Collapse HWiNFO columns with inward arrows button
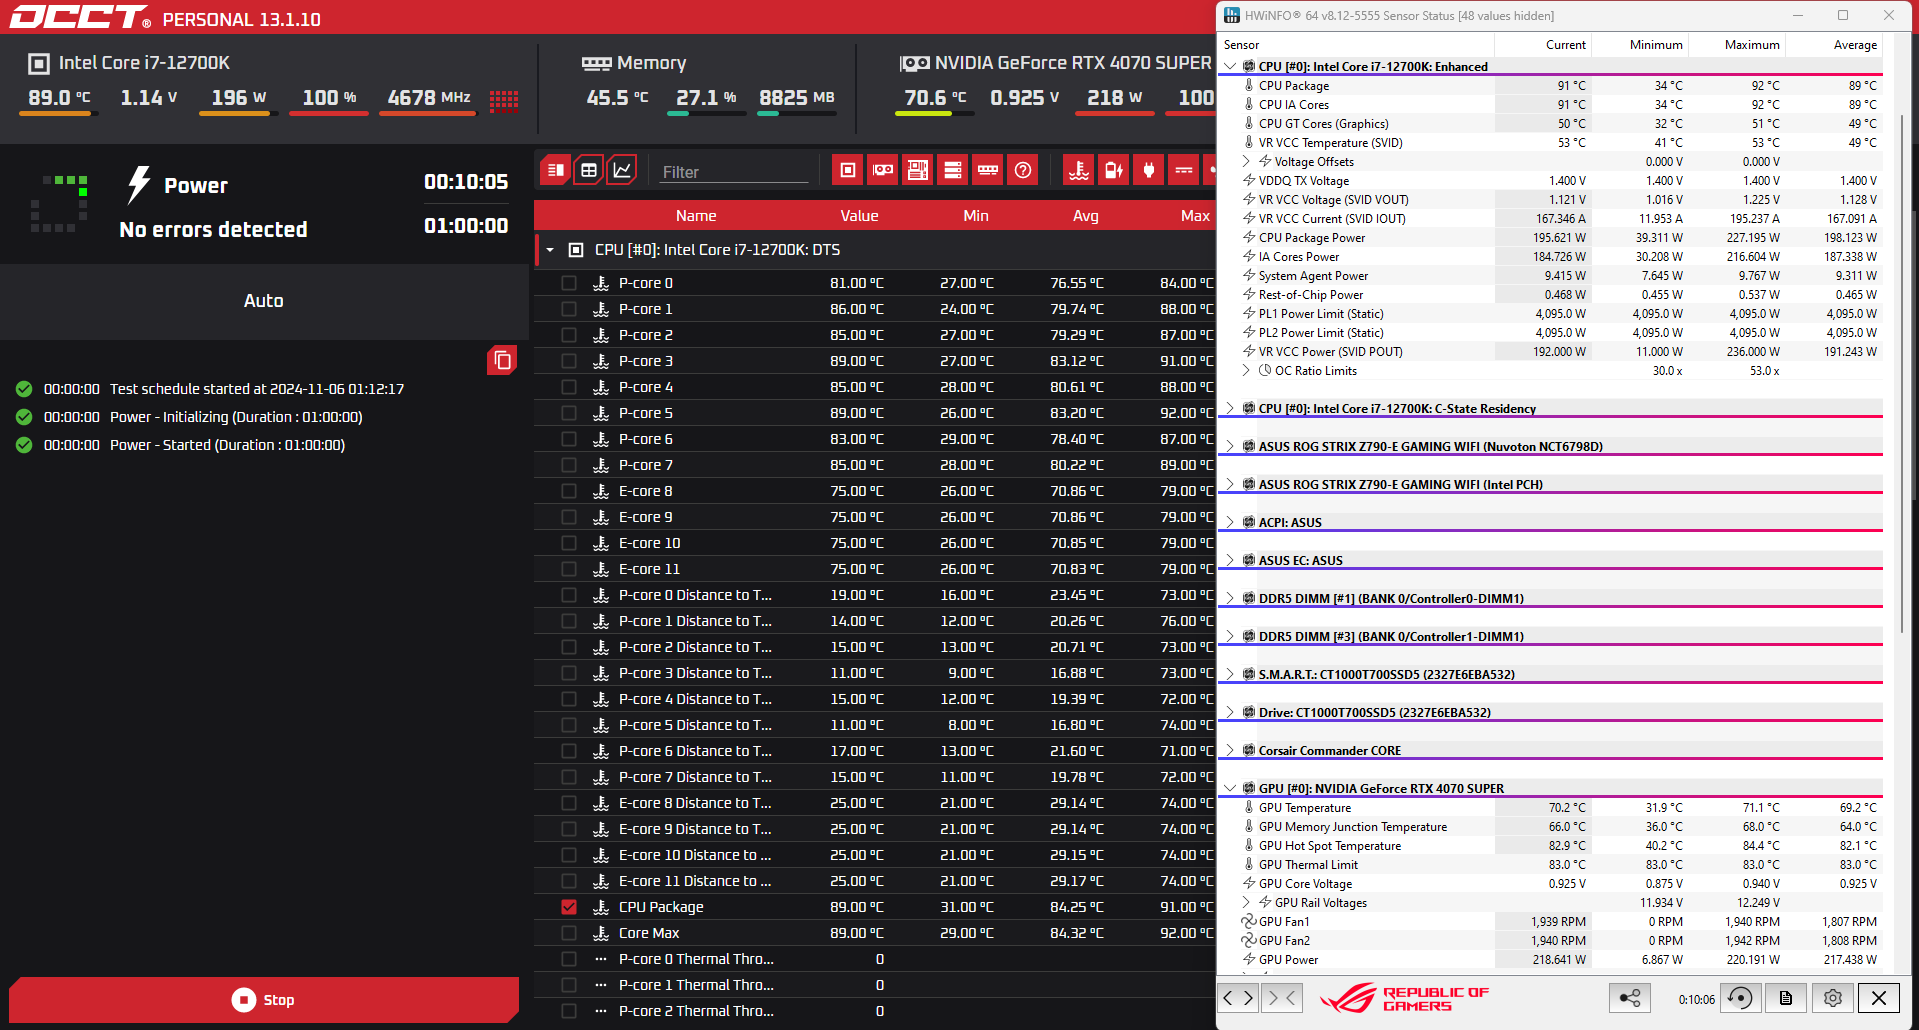Image resolution: width=1919 pixels, height=1030 pixels. pyautogui.click(x=1281, y=997)
